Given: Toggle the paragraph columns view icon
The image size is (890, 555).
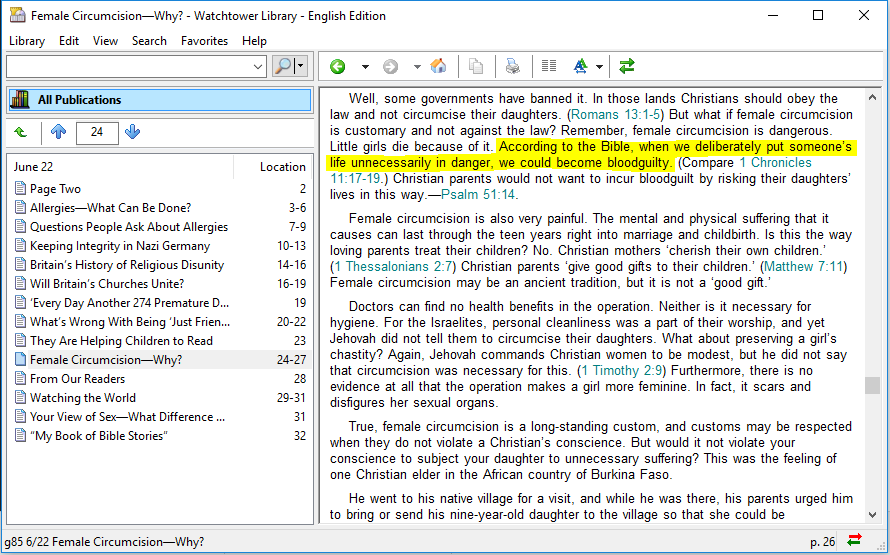Looking at the screenshot, I should 548,67.
